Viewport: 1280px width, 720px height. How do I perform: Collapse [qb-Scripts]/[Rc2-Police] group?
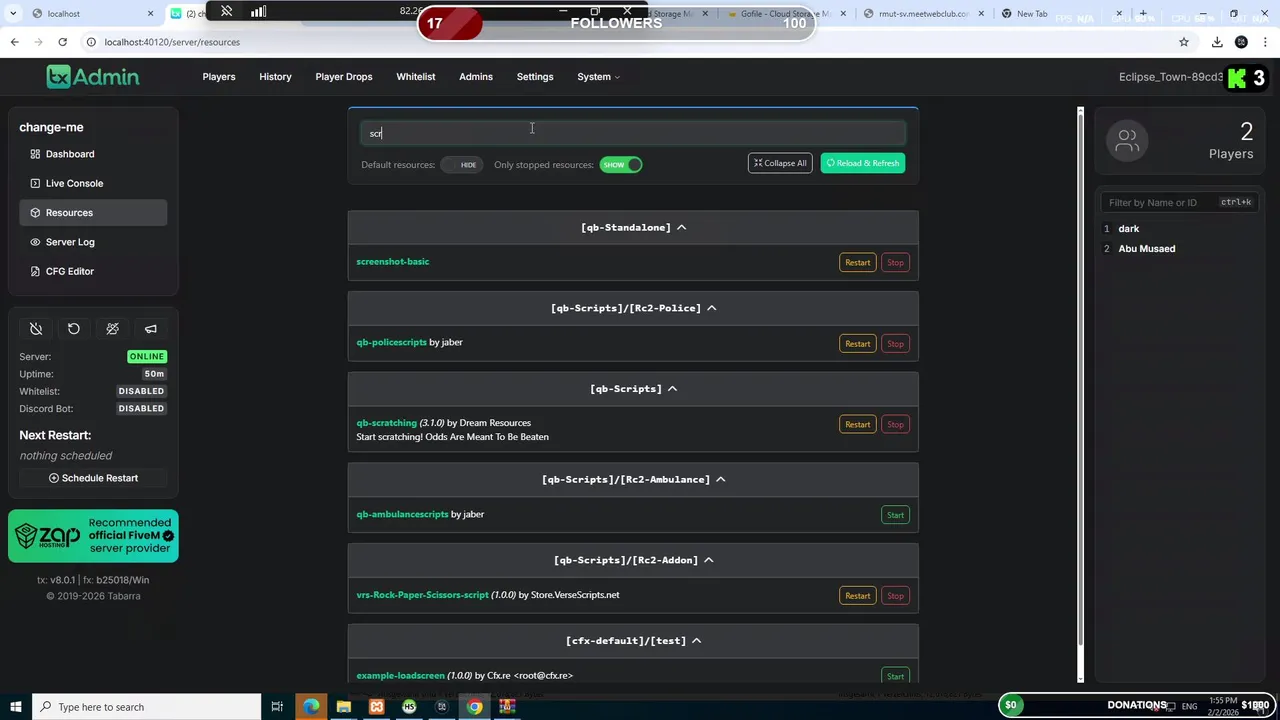(x=633, y=308)
